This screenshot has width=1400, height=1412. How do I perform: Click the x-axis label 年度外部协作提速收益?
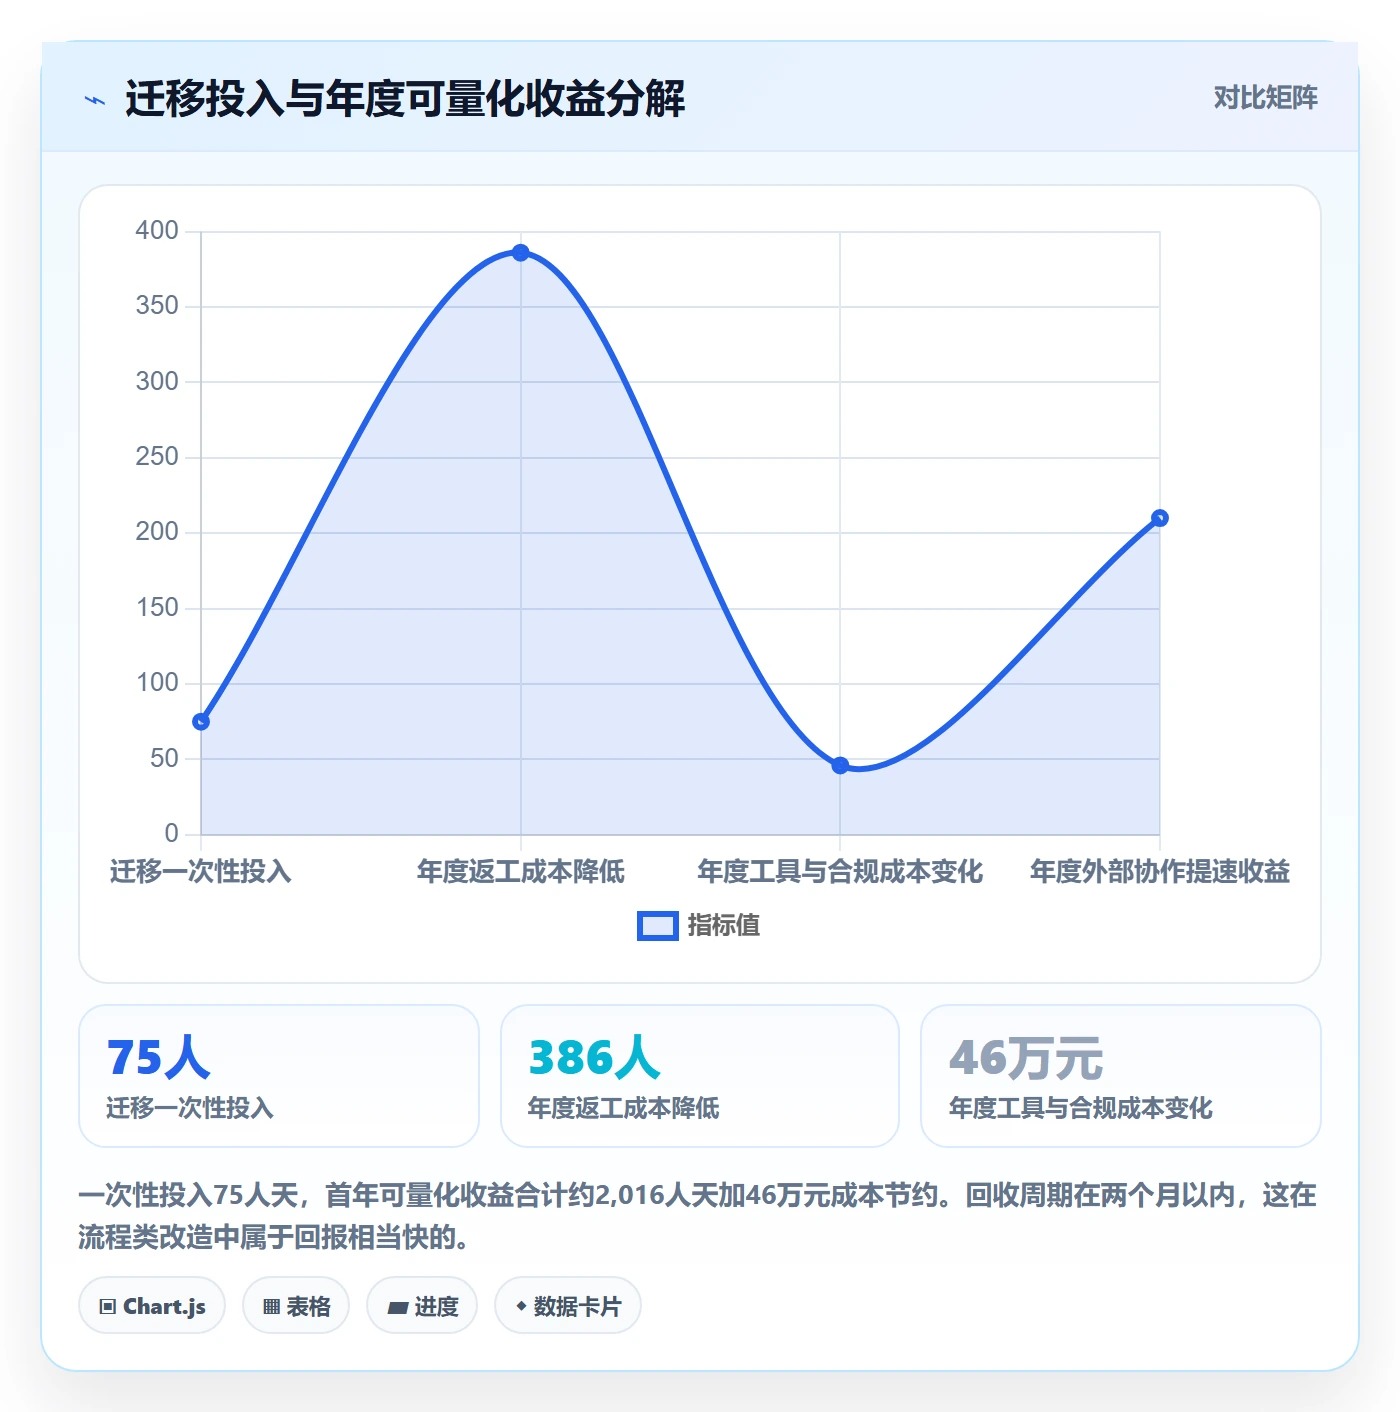(x=1160, y=872)
